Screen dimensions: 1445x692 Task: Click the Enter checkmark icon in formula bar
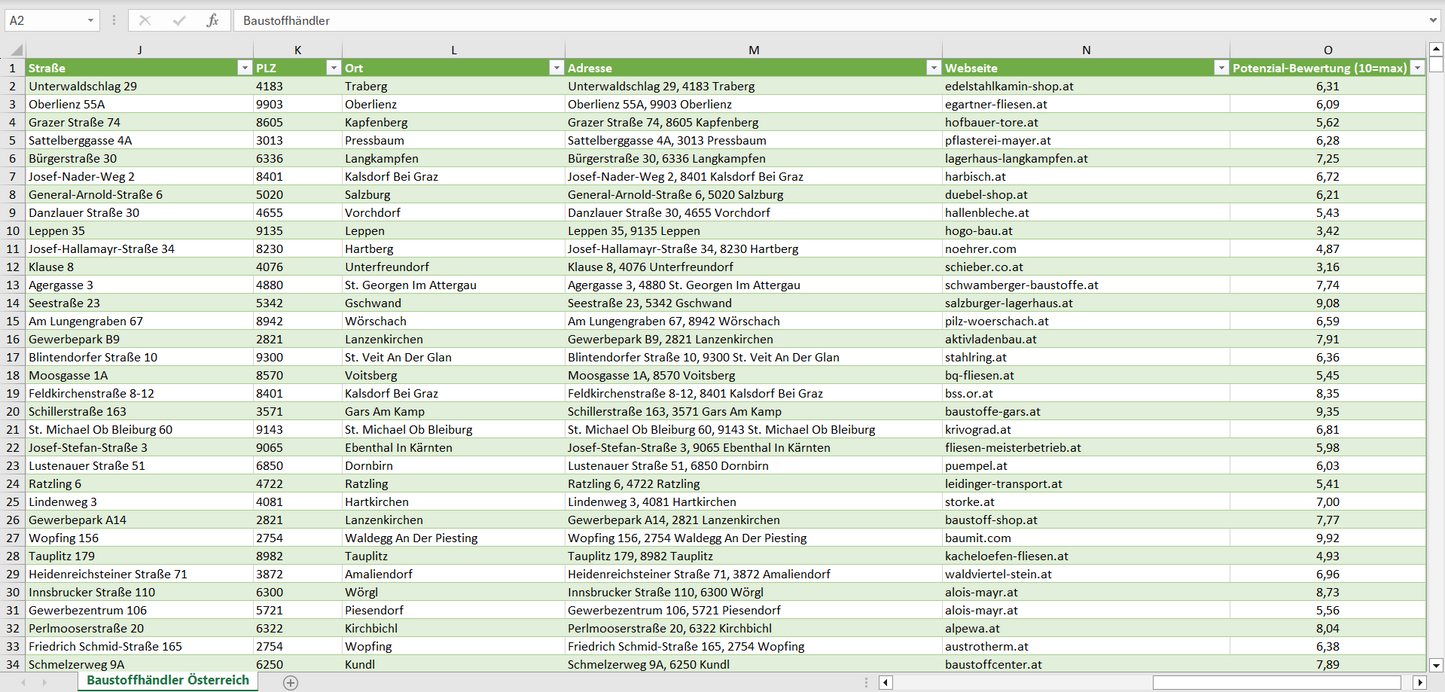pyautogui.click(x=179, y=20)
